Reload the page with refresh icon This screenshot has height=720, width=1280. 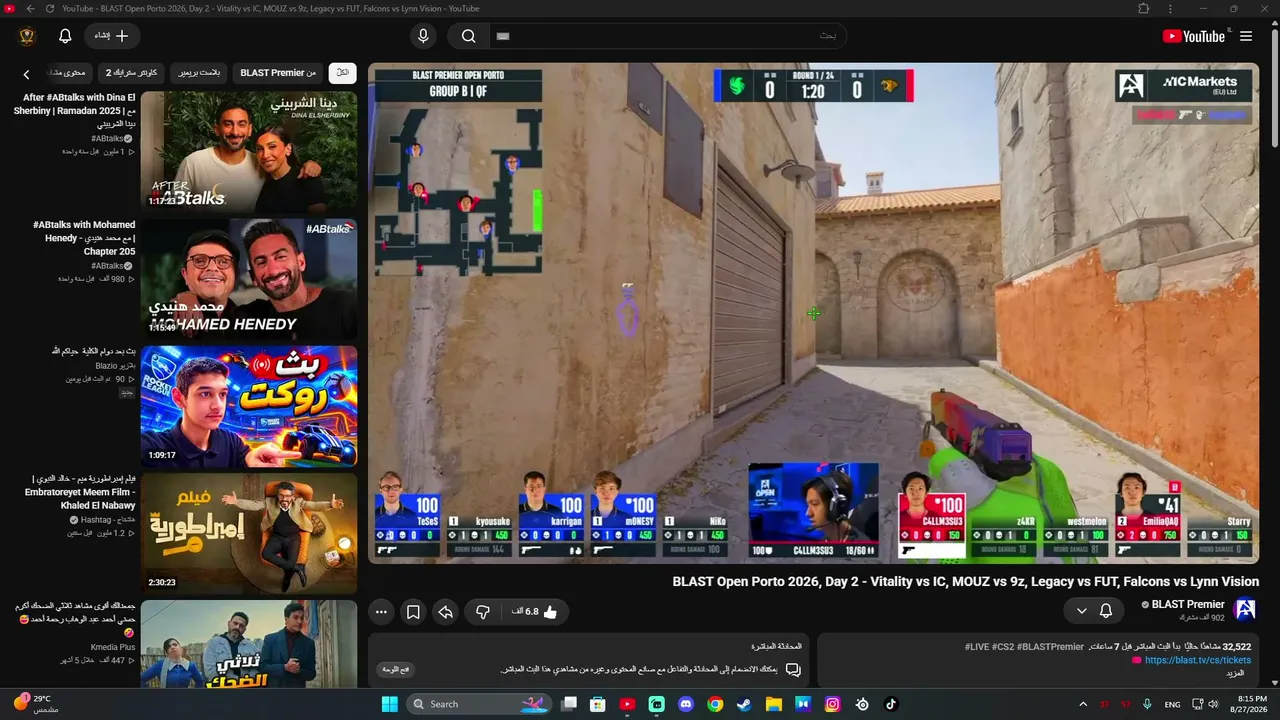pos(50,9)
